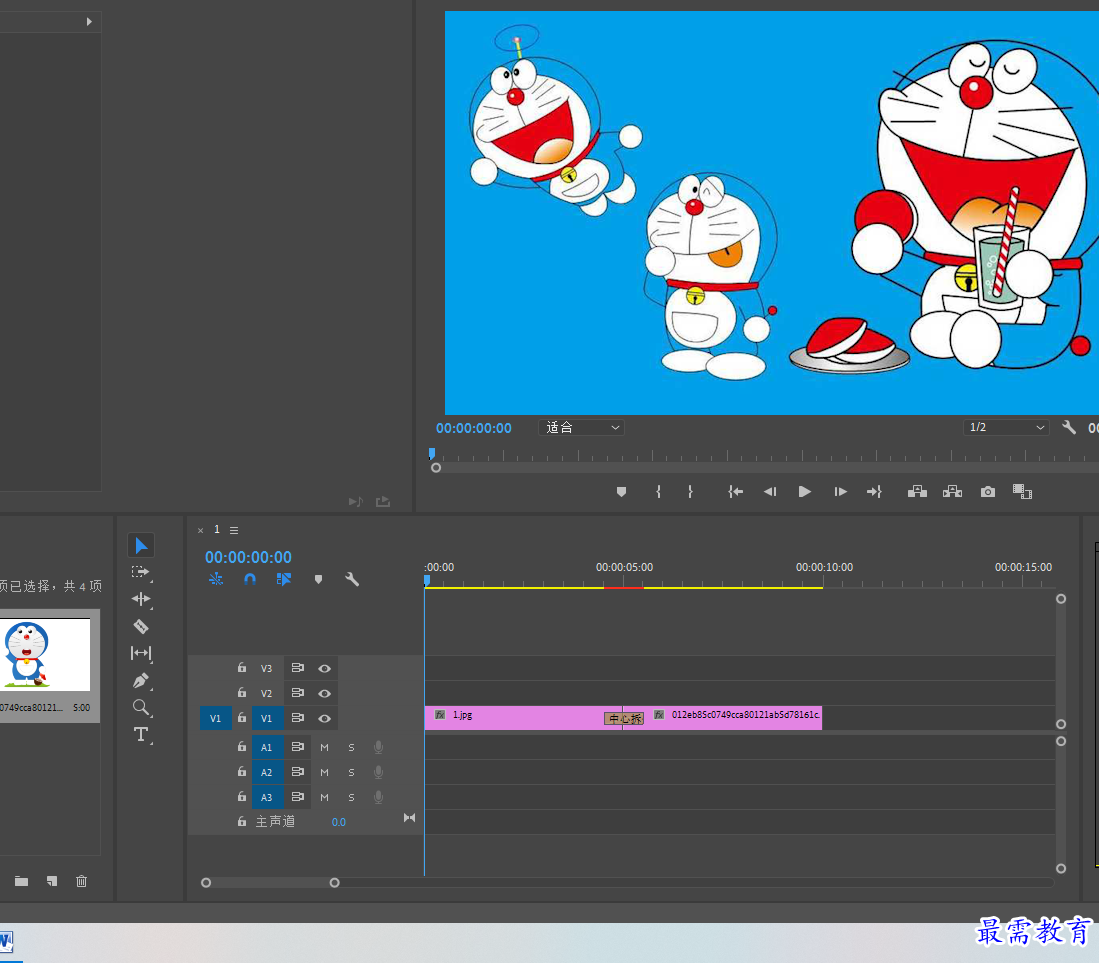Step back one frame
This screenshot has width=1099, height=963.
[770, 492]
